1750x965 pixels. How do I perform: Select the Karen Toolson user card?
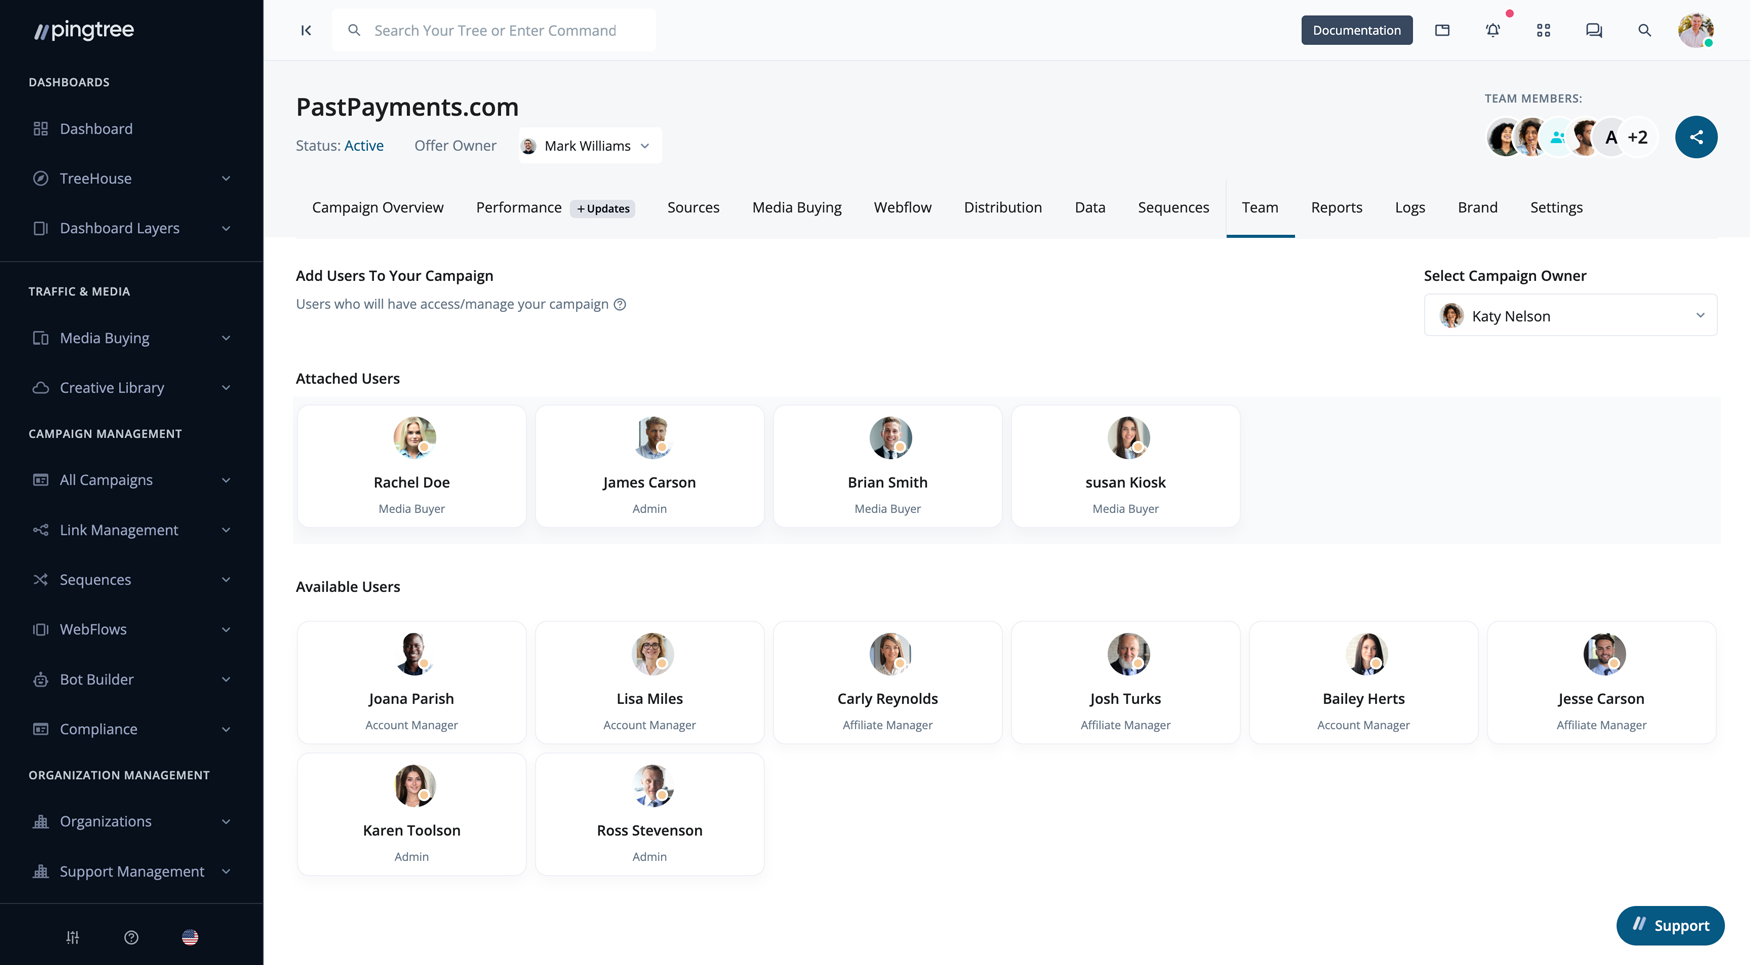[411, 814]
